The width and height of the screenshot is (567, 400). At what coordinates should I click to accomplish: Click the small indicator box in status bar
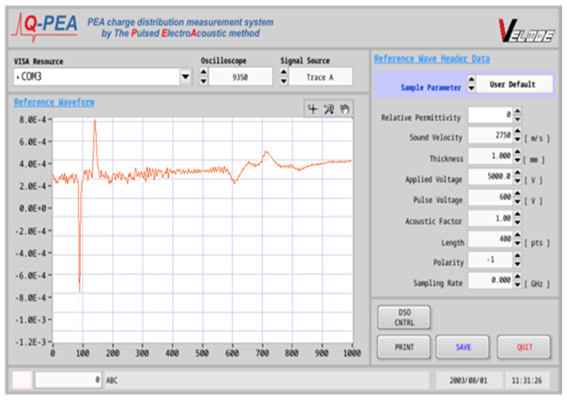click(22, 380)
